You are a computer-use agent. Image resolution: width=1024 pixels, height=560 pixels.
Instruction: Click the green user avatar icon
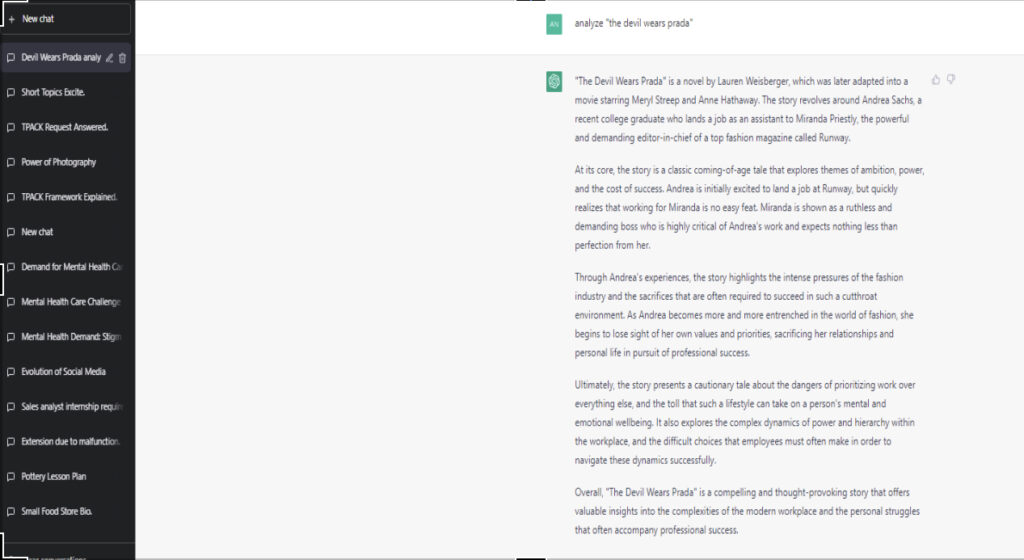click(554, 24)
